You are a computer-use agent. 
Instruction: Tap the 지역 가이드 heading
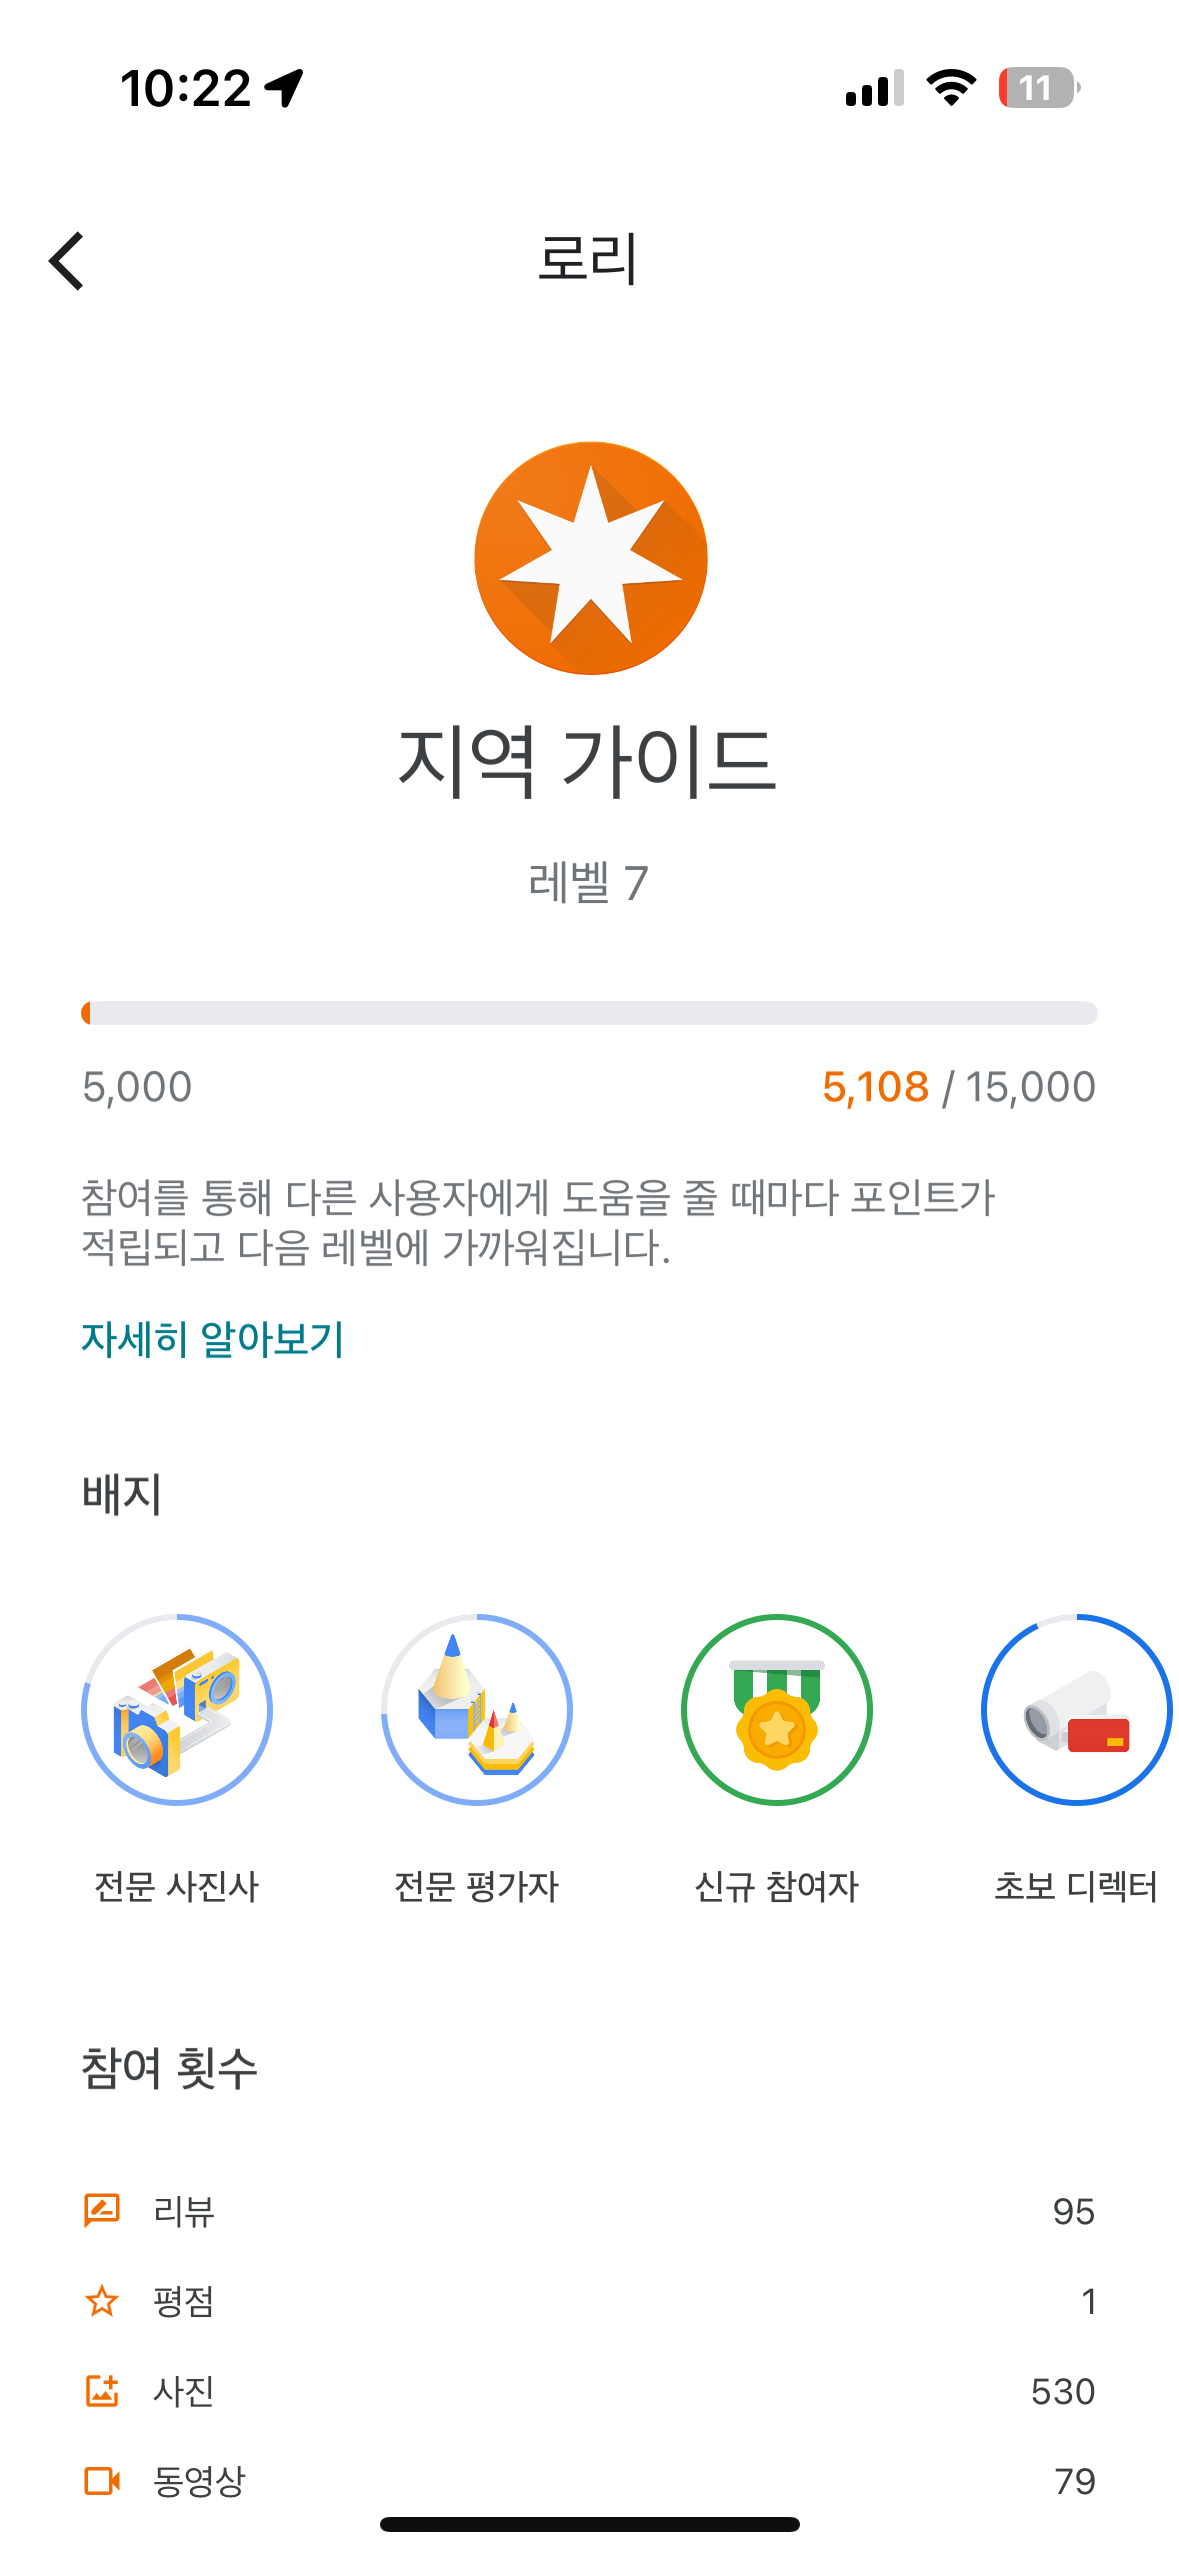pos(589,761)
